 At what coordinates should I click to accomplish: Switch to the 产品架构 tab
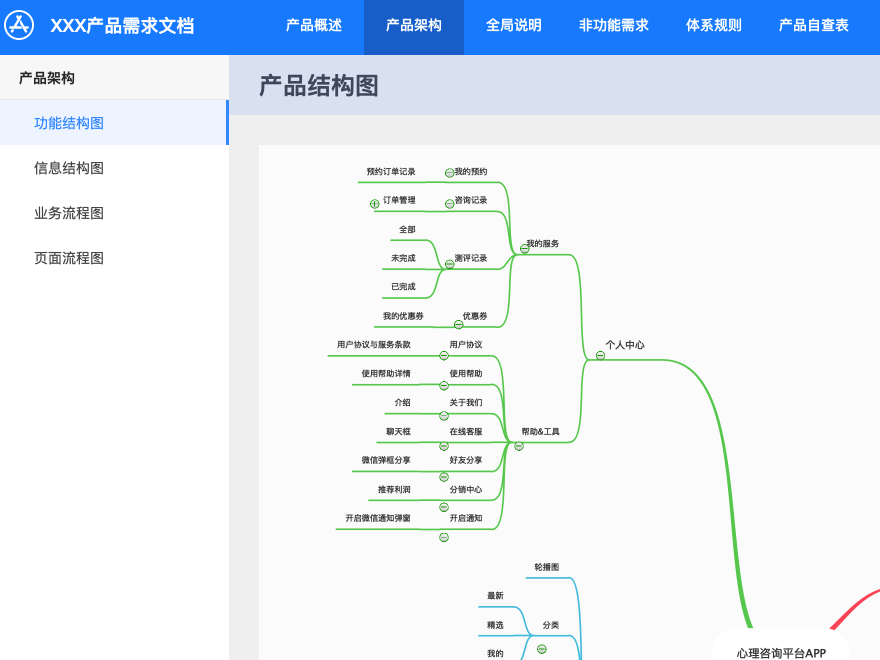coord(414,25)
